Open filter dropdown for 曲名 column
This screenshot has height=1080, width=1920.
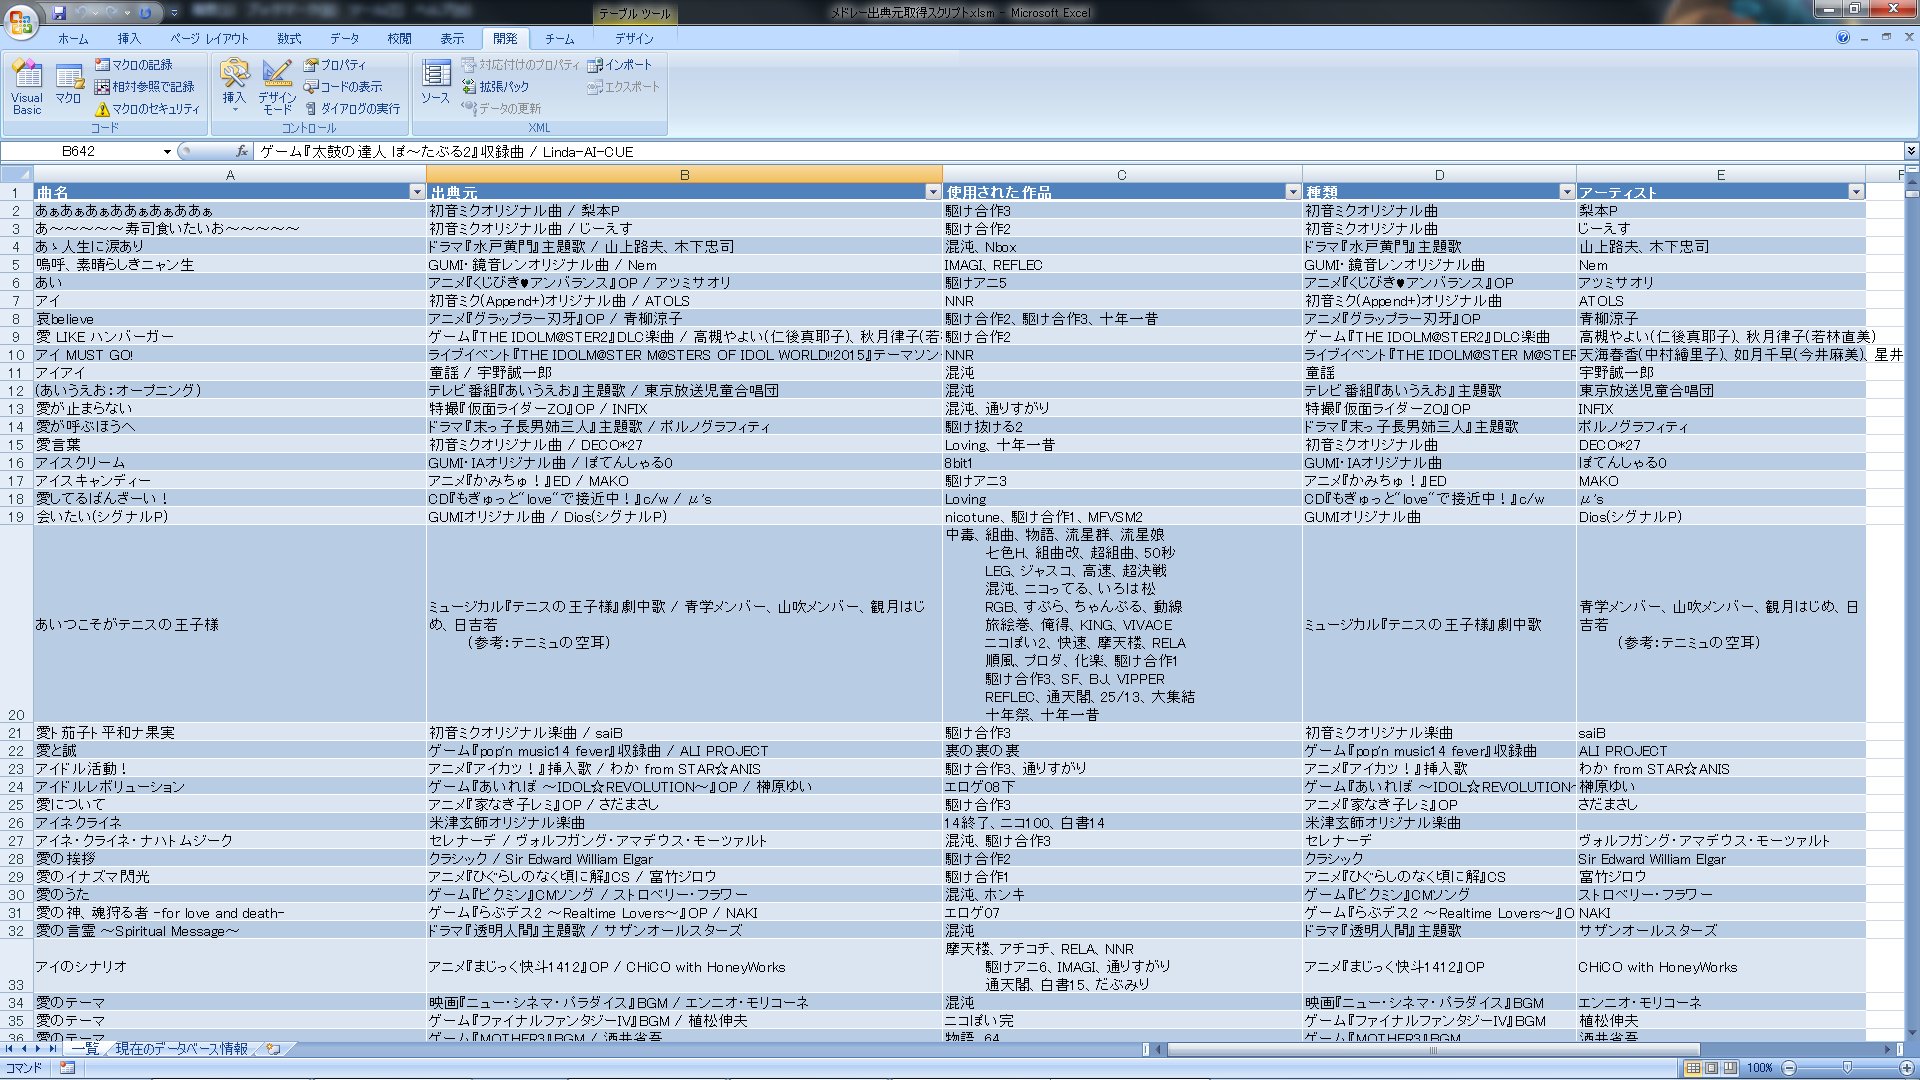pyautogui.click(x=417, y=192)
